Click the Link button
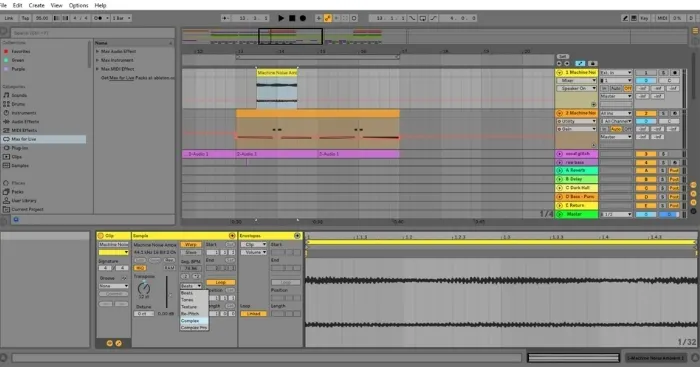This screenshot has height=367, width=700. click(9, 18)
